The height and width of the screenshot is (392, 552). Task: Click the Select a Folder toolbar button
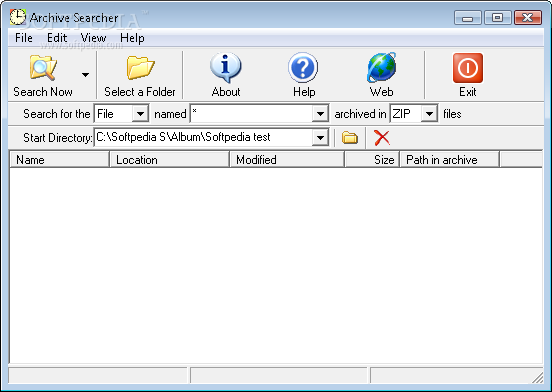coord(140,76)
